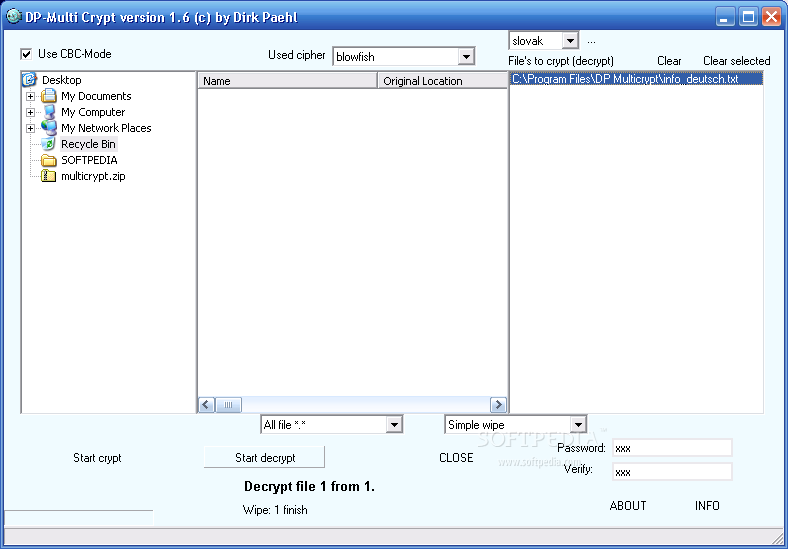Select the Desktop tree item label

click(x=61, y=80)
